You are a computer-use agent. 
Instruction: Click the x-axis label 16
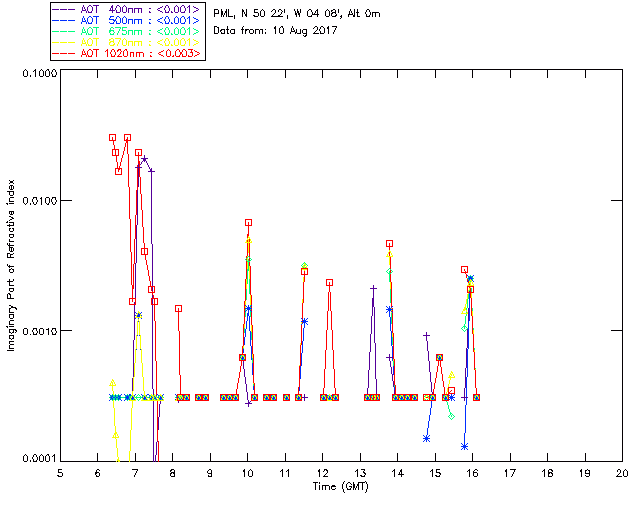[x=473, y=473]
